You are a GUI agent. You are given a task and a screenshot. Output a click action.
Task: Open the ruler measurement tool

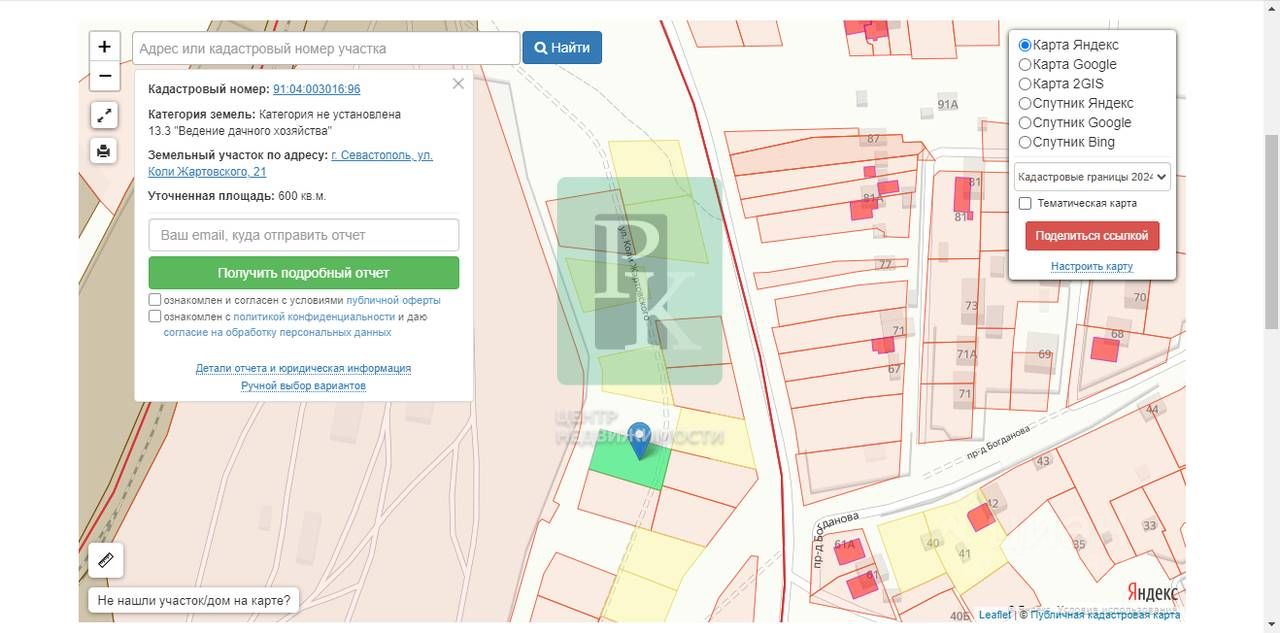coord(106,560)
